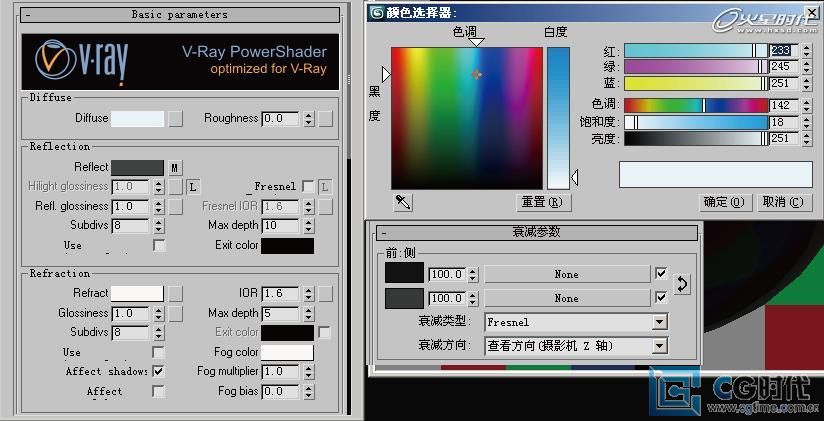Viewport: 824px width, 421px height.
Task: Click the second falloff side color swatch
Action: [404, 298]
